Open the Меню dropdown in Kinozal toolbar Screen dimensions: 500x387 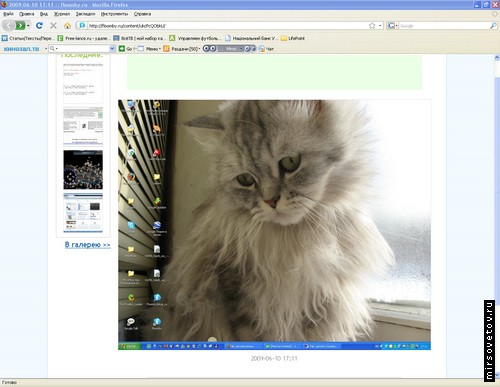click(149, 49)
